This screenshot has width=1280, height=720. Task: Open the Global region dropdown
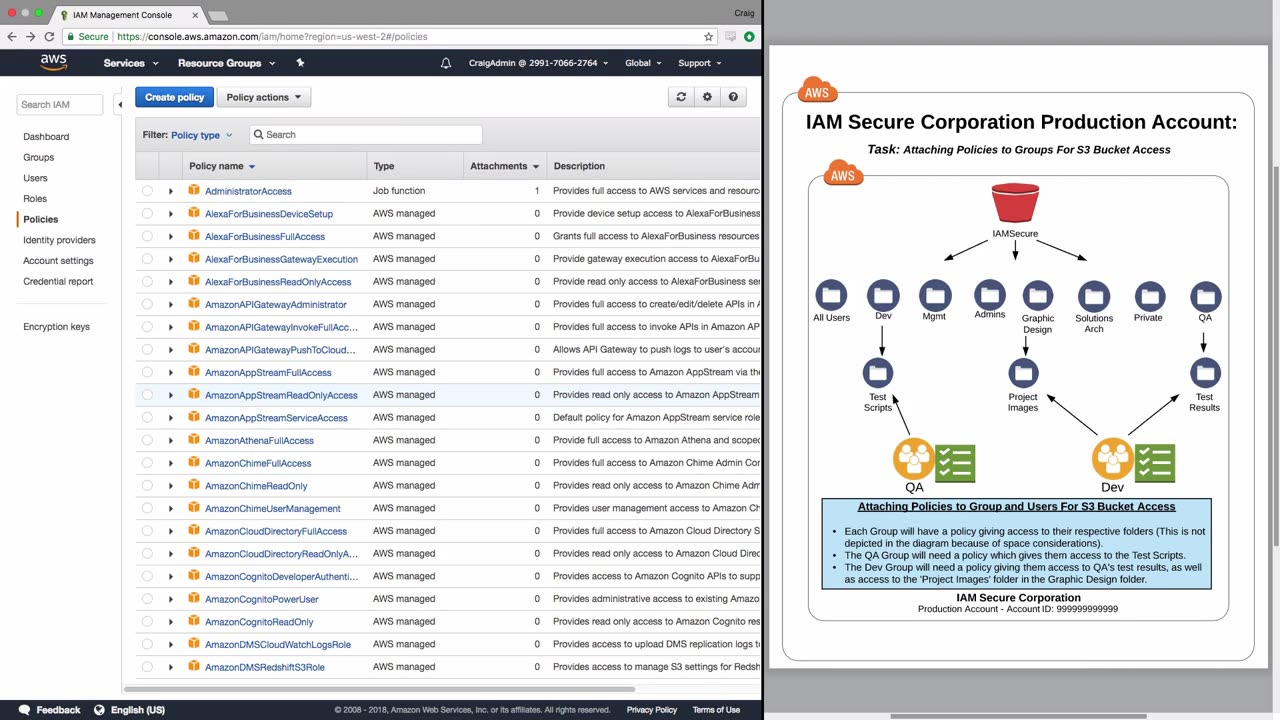(643, 63)
